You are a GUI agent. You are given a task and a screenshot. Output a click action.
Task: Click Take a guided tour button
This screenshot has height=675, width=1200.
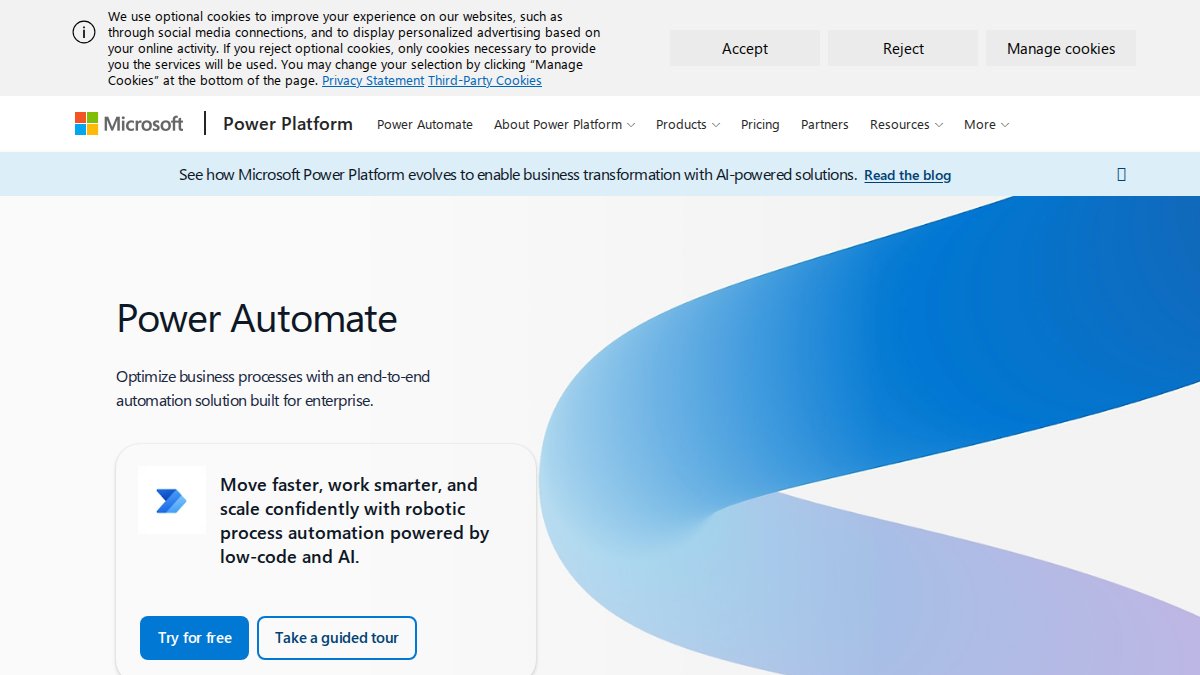point(337,638)
